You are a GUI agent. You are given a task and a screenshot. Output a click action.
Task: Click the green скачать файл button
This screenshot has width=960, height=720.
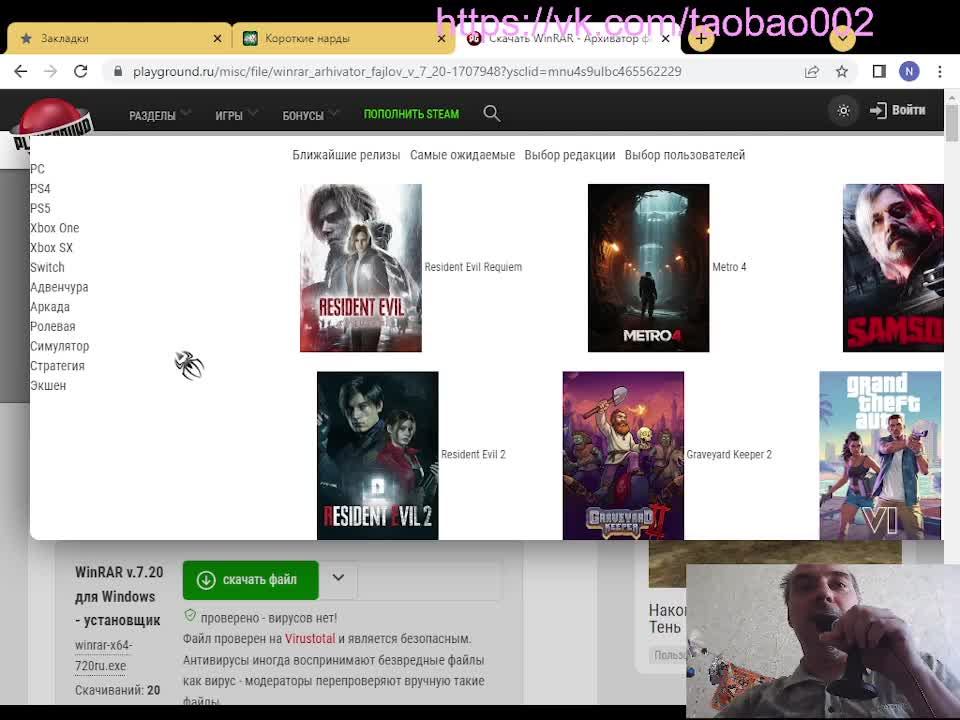[250, 580]
